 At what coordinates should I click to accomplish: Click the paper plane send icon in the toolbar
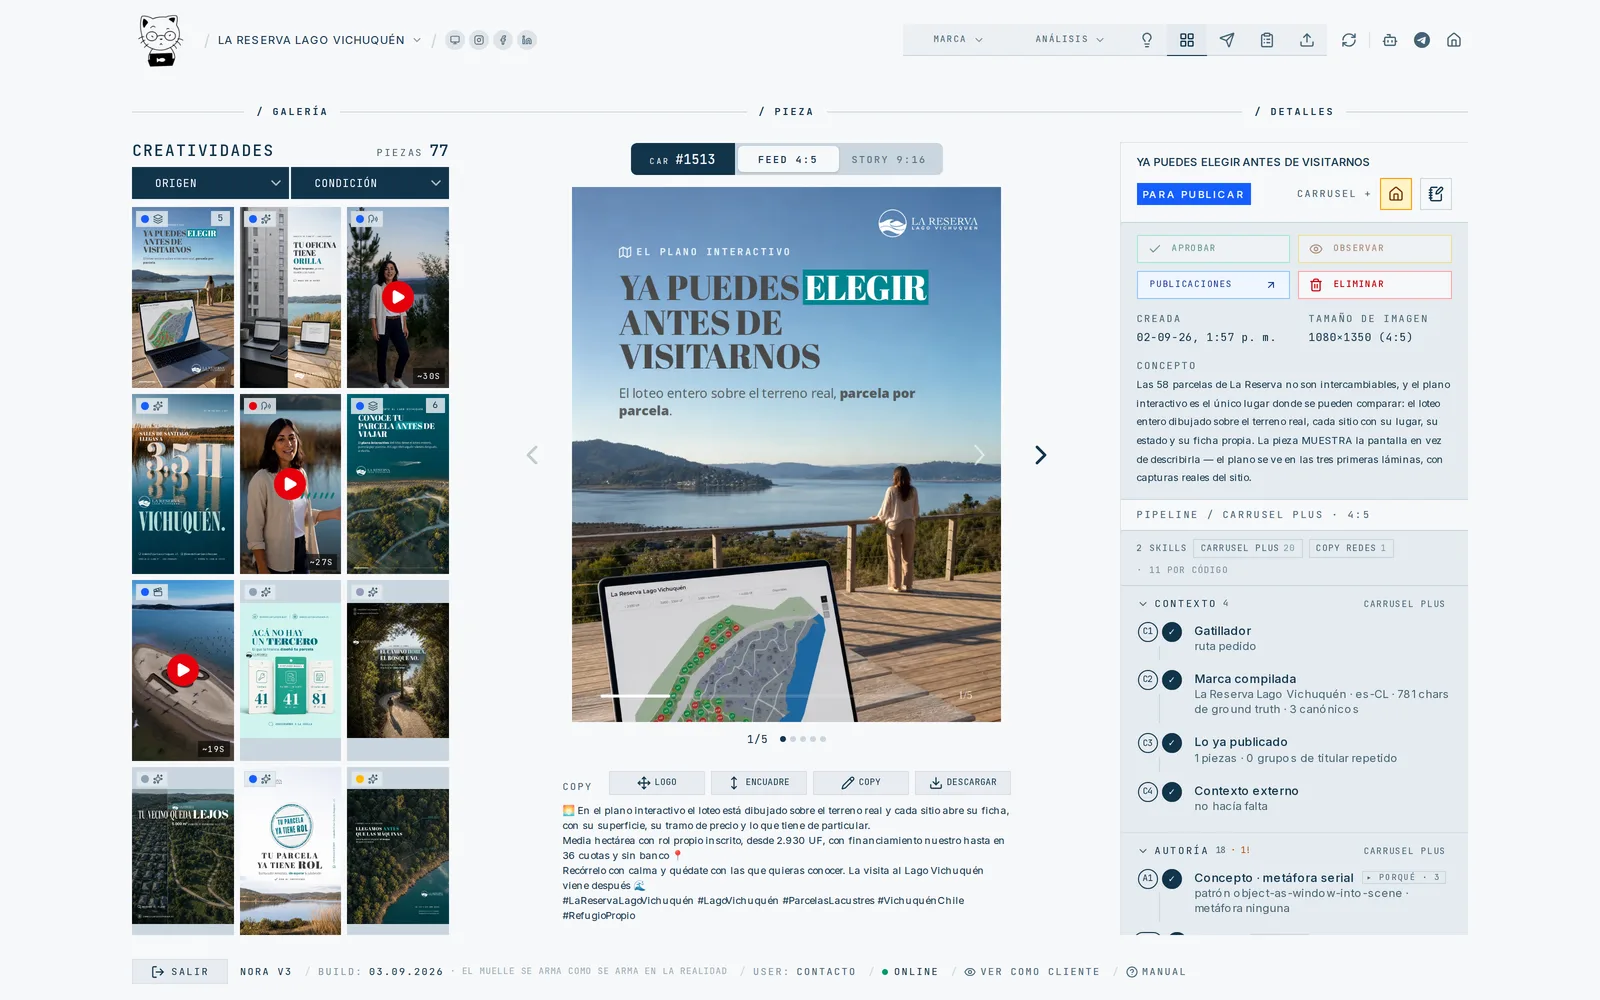(1227, 40)
